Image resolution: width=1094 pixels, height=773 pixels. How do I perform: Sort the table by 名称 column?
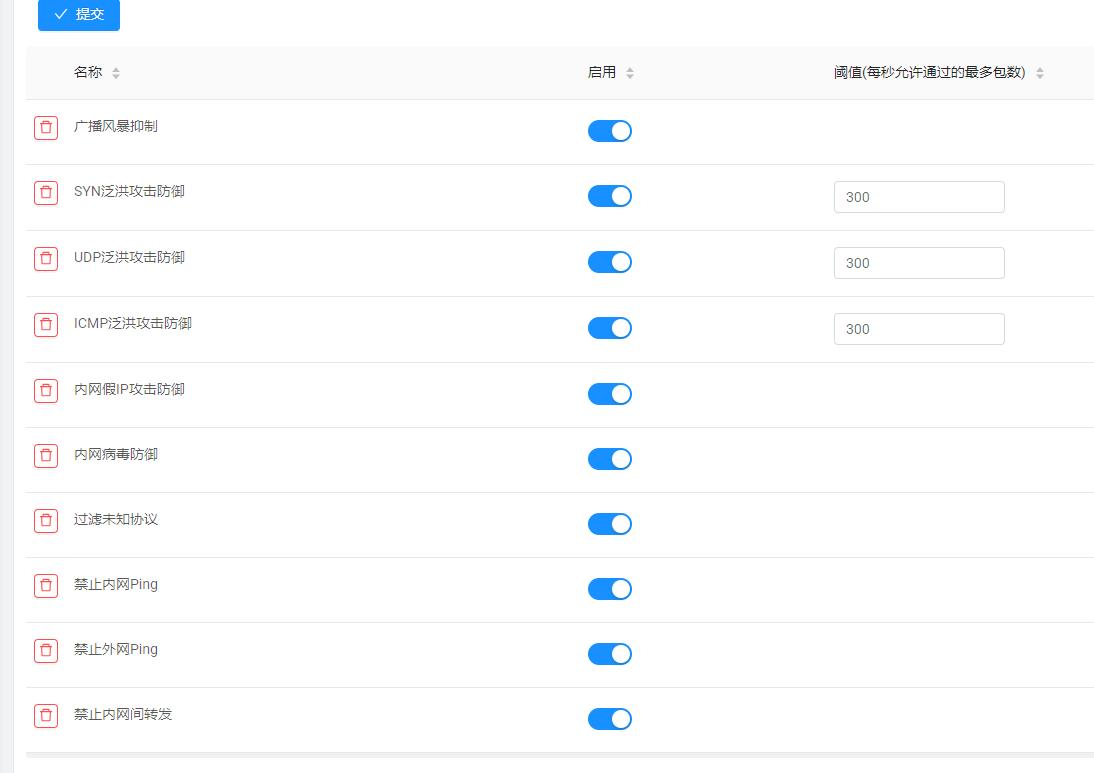pos(116,73)
